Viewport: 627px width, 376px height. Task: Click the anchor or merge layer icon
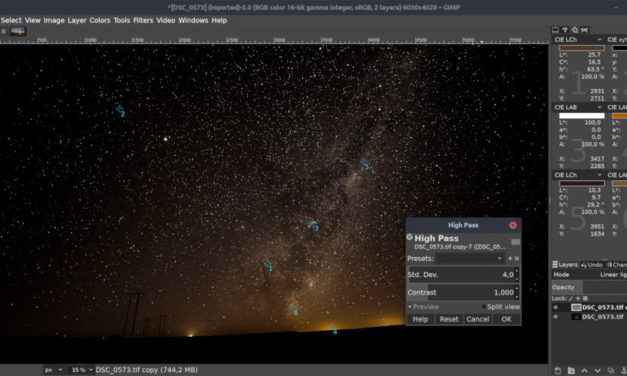[624, 371]
